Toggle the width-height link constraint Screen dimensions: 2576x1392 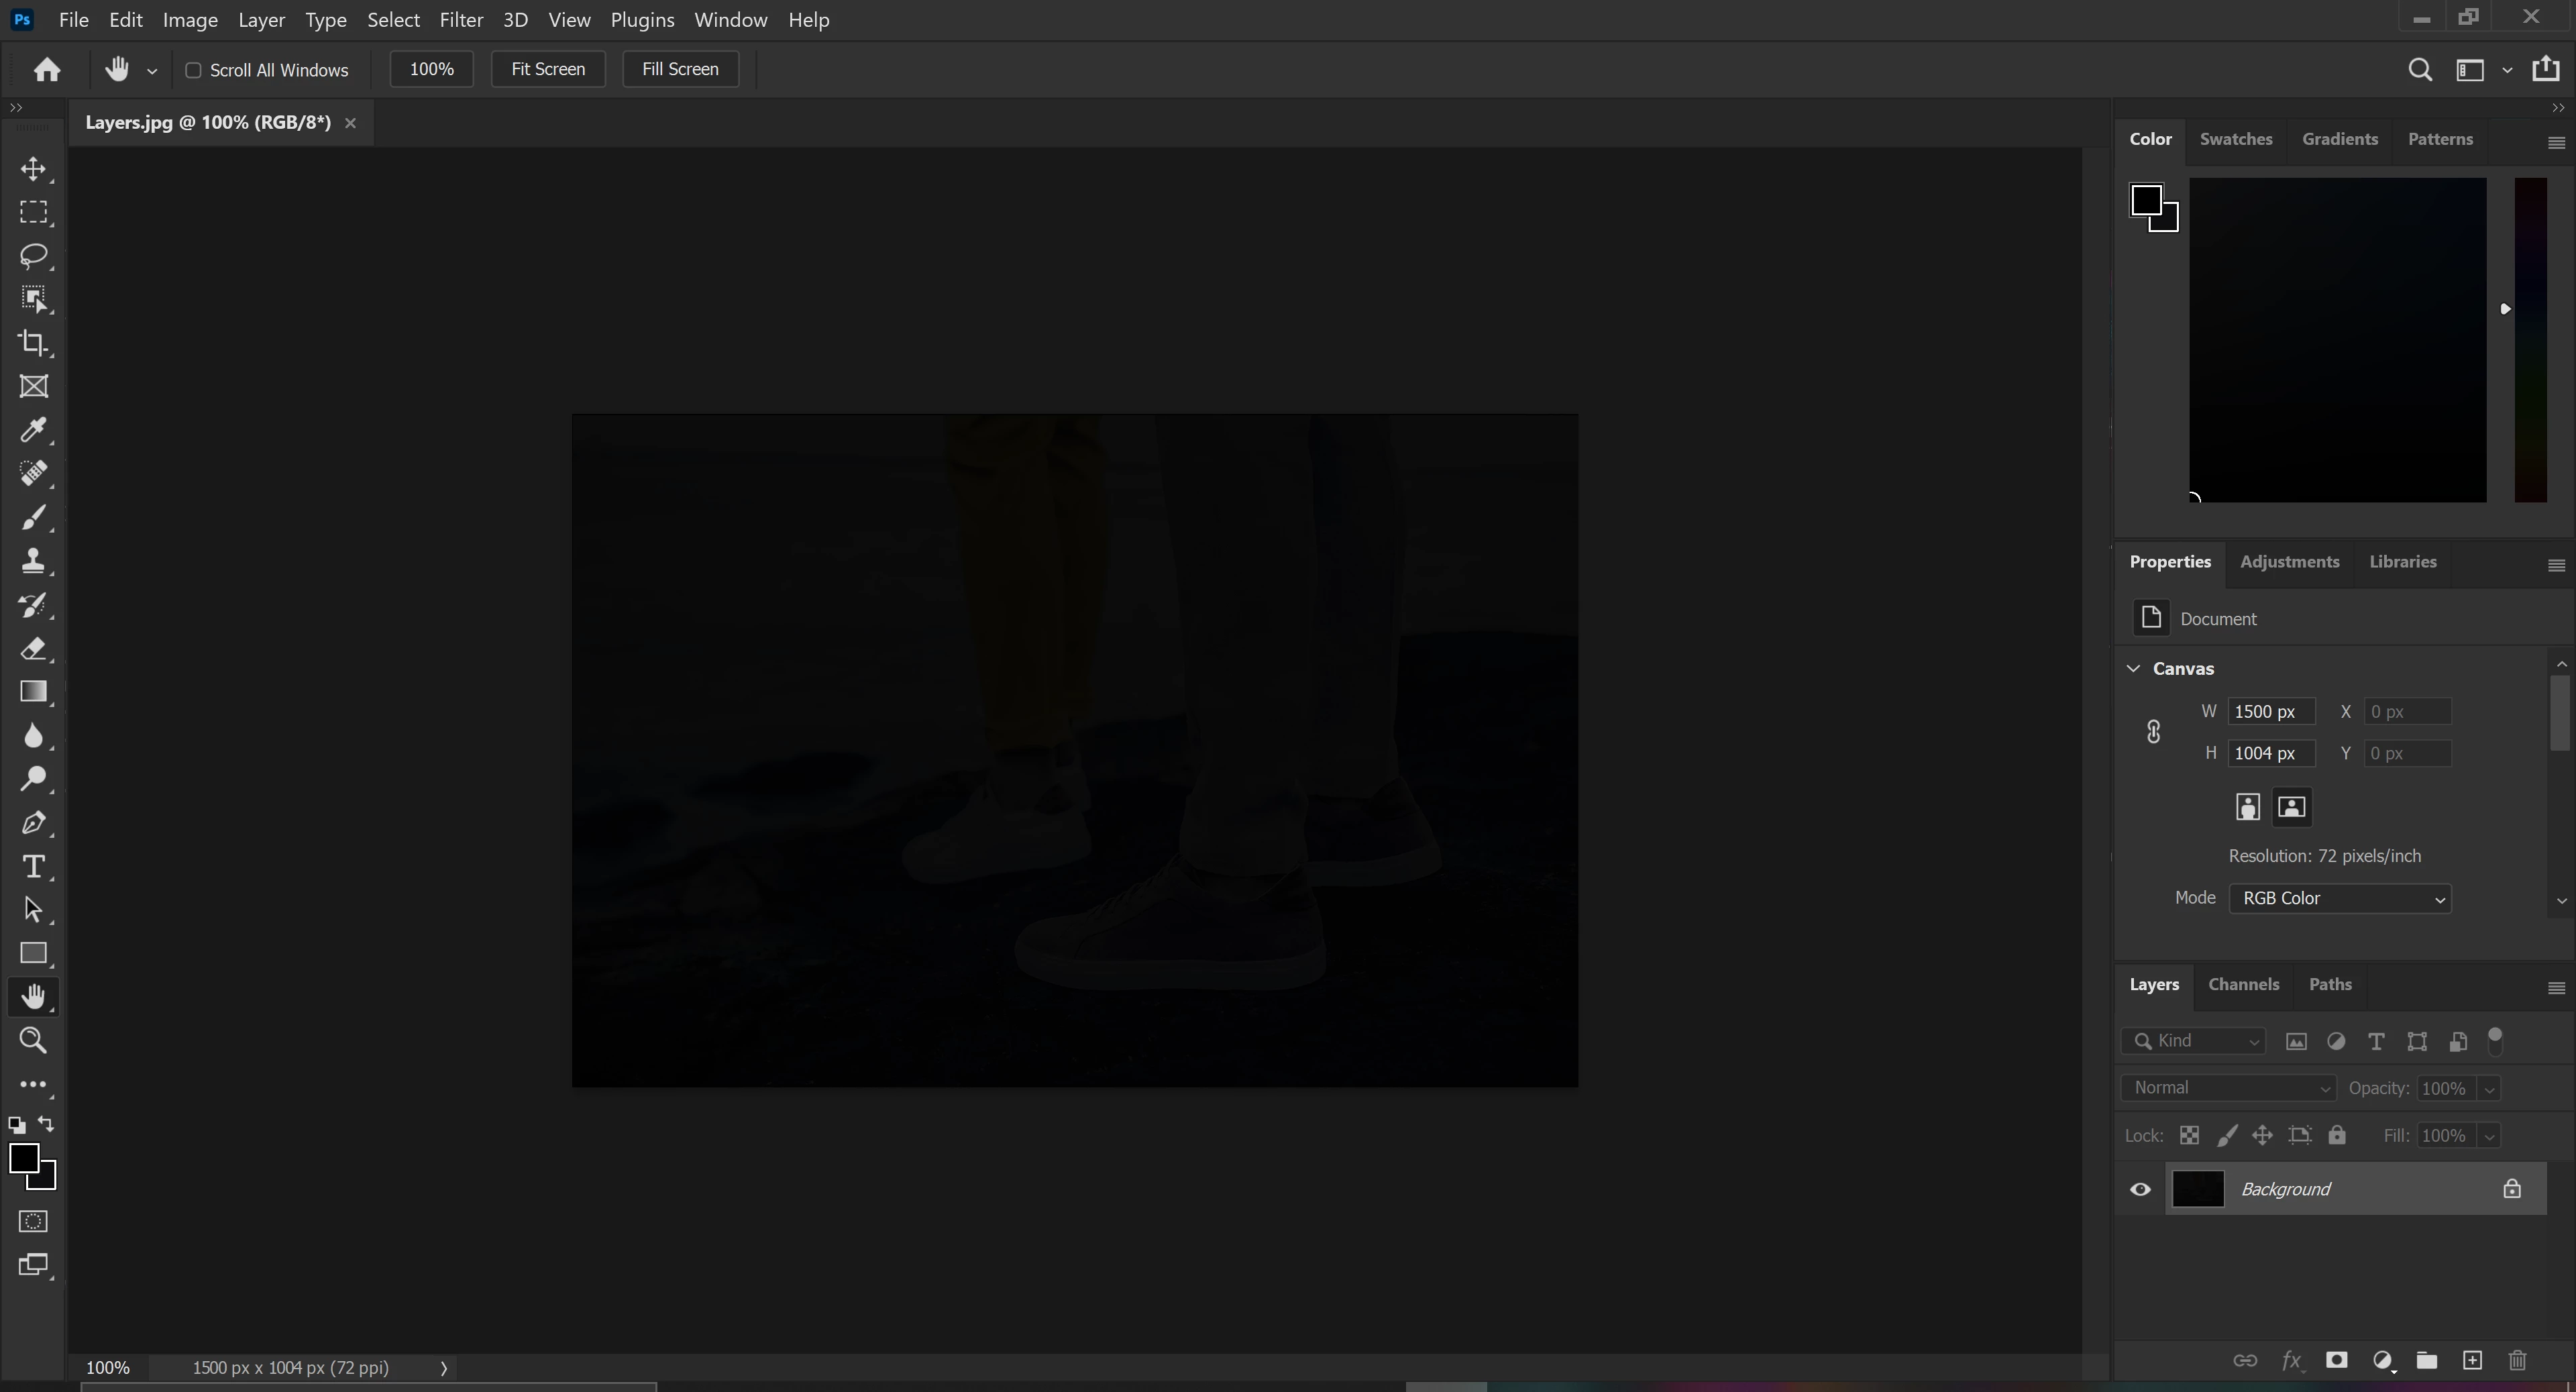(2154, 732)
